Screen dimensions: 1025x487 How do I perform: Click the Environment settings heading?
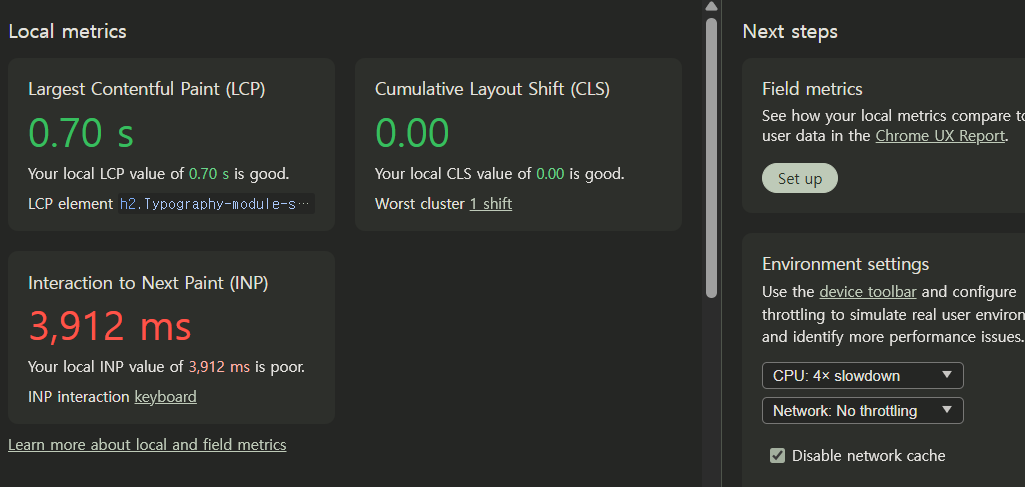[x=845, y=264]
